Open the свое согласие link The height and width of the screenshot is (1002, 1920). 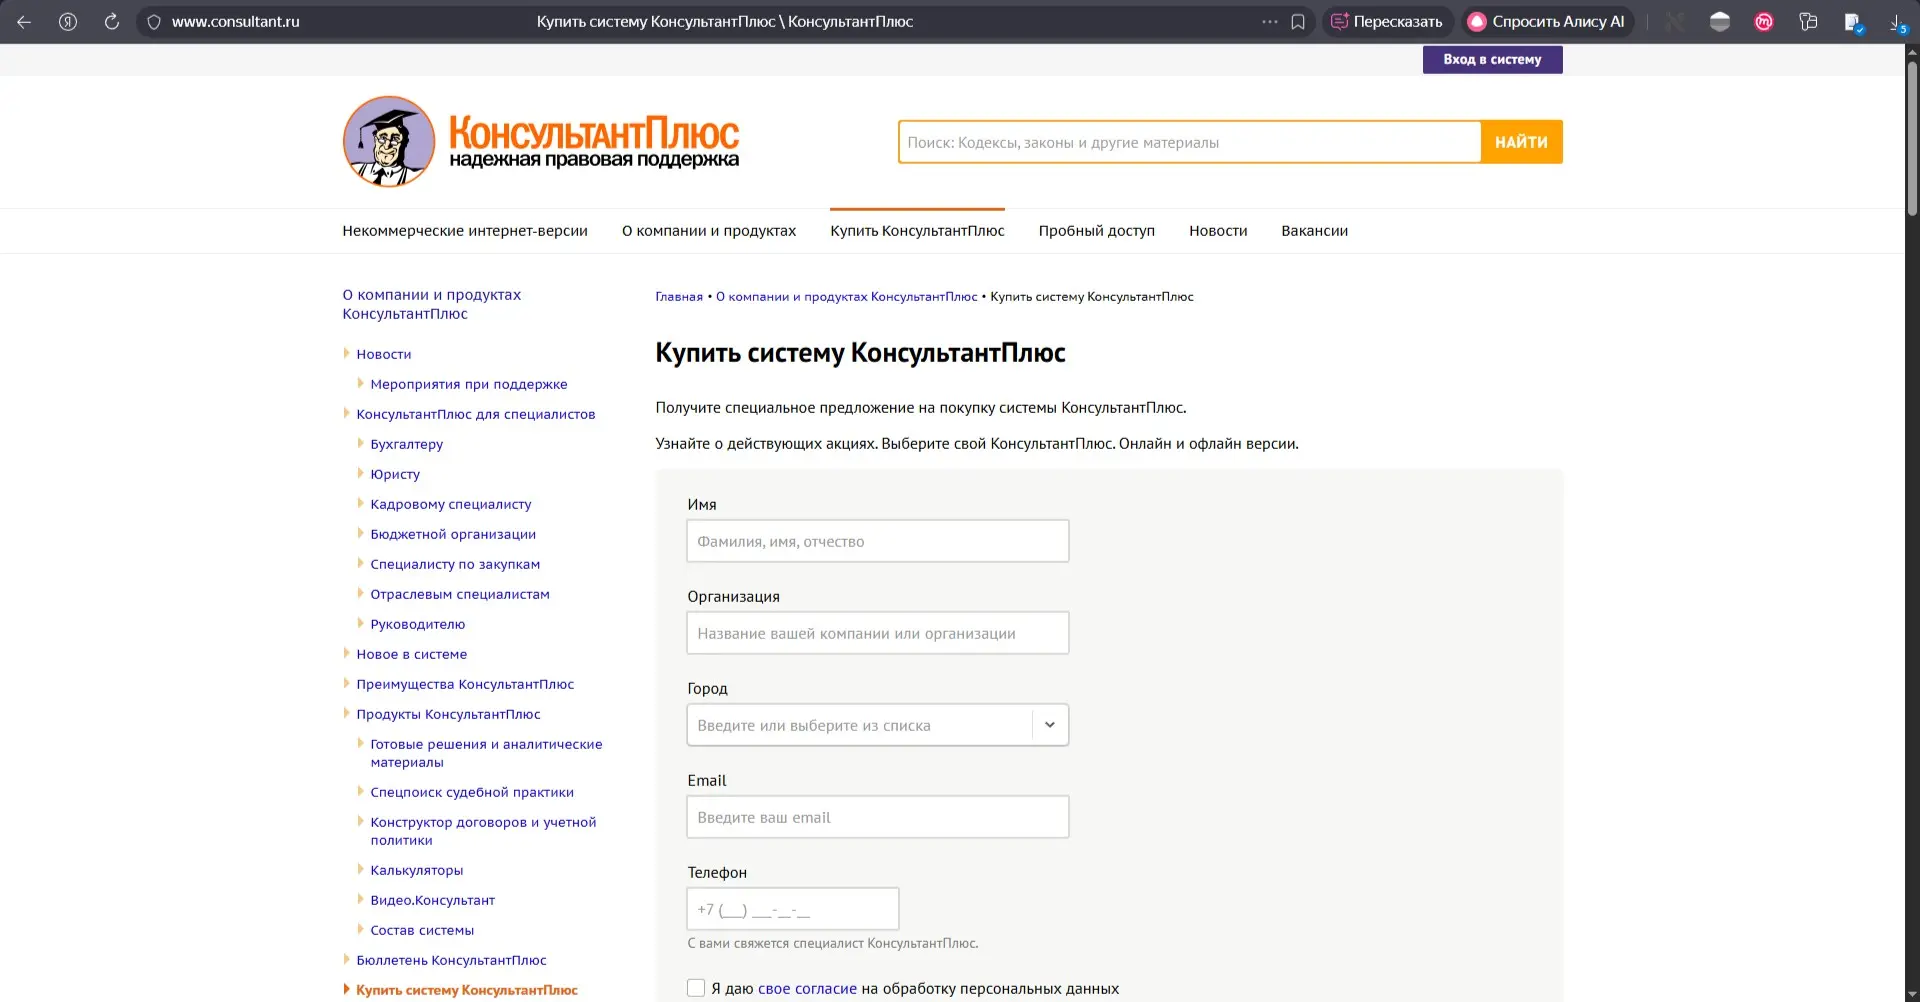coord(807,988)
